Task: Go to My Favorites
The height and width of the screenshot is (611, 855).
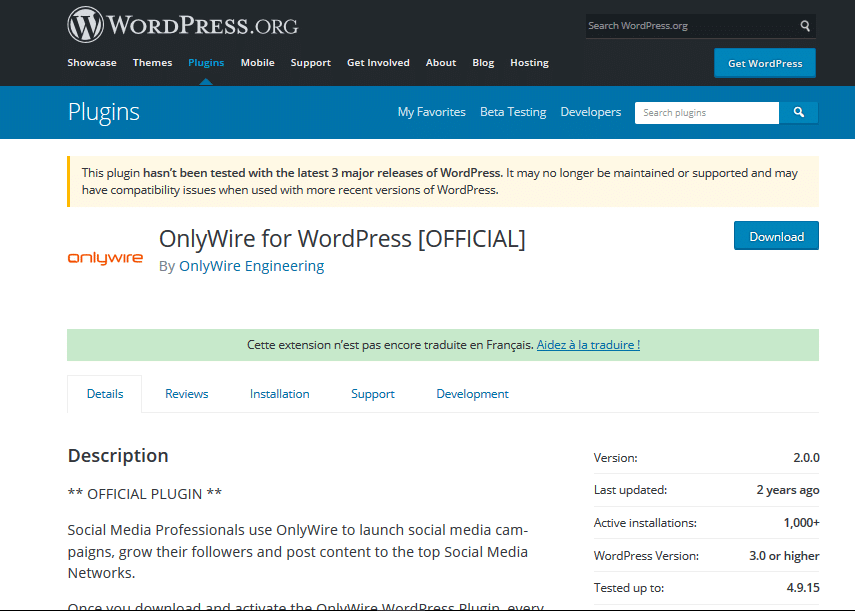Action: click(431, 112)
